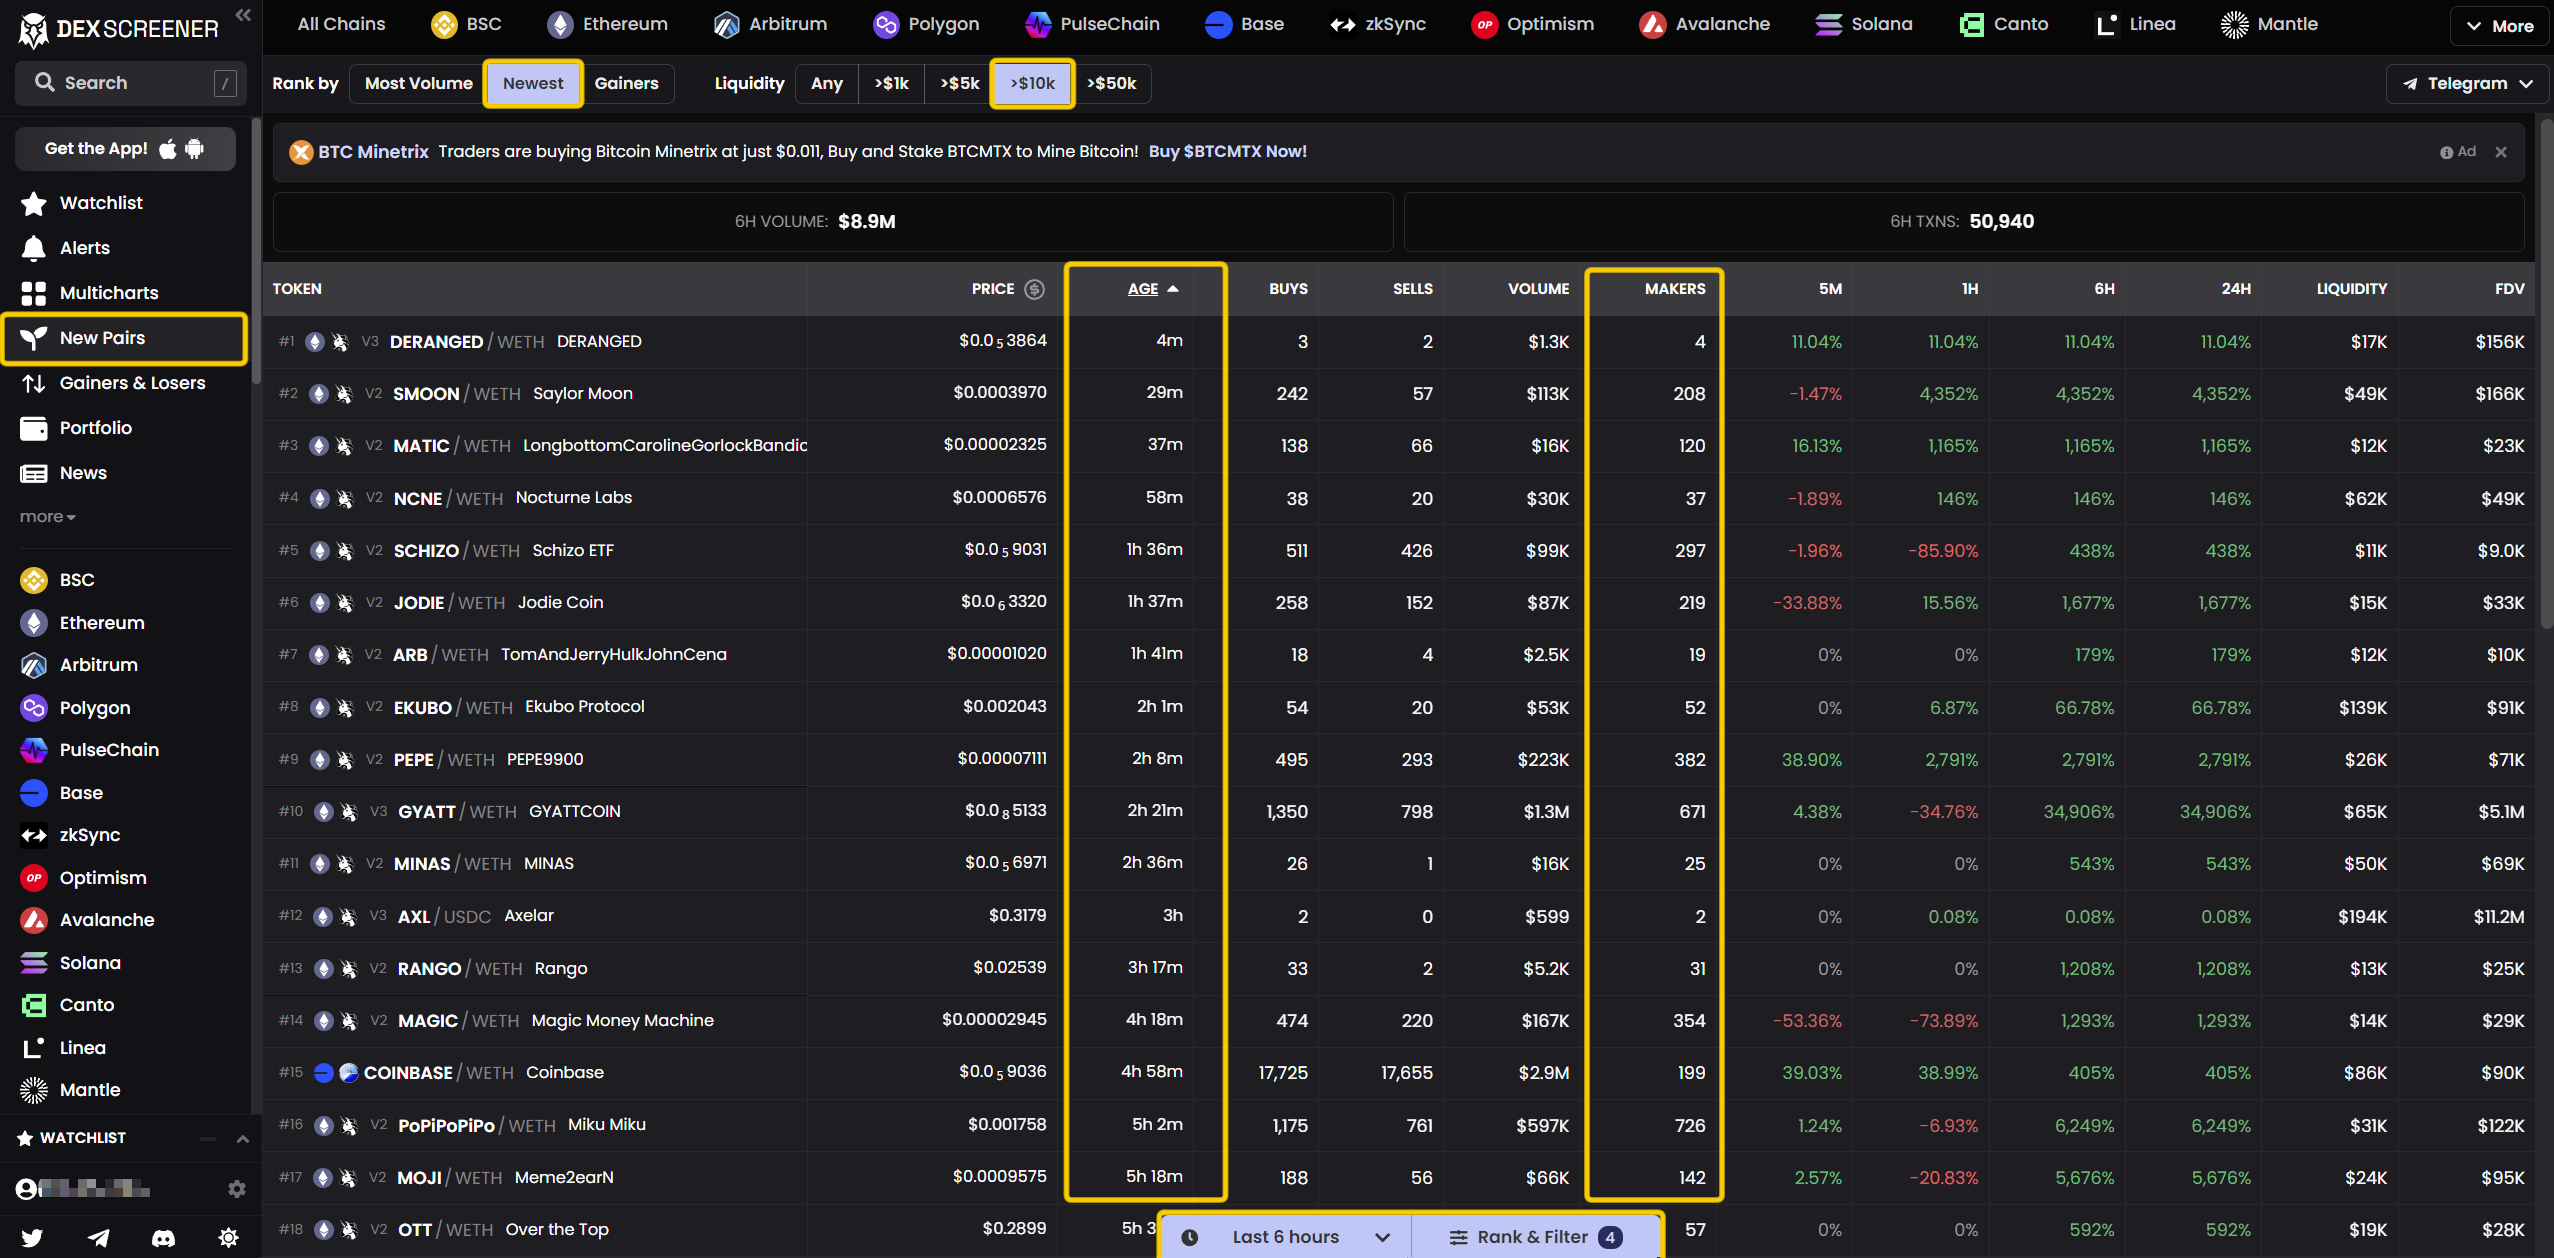The image size is (2554, 1258).
Task: Select the Solana icon in sidebar
Action: [x=33, y=963]
